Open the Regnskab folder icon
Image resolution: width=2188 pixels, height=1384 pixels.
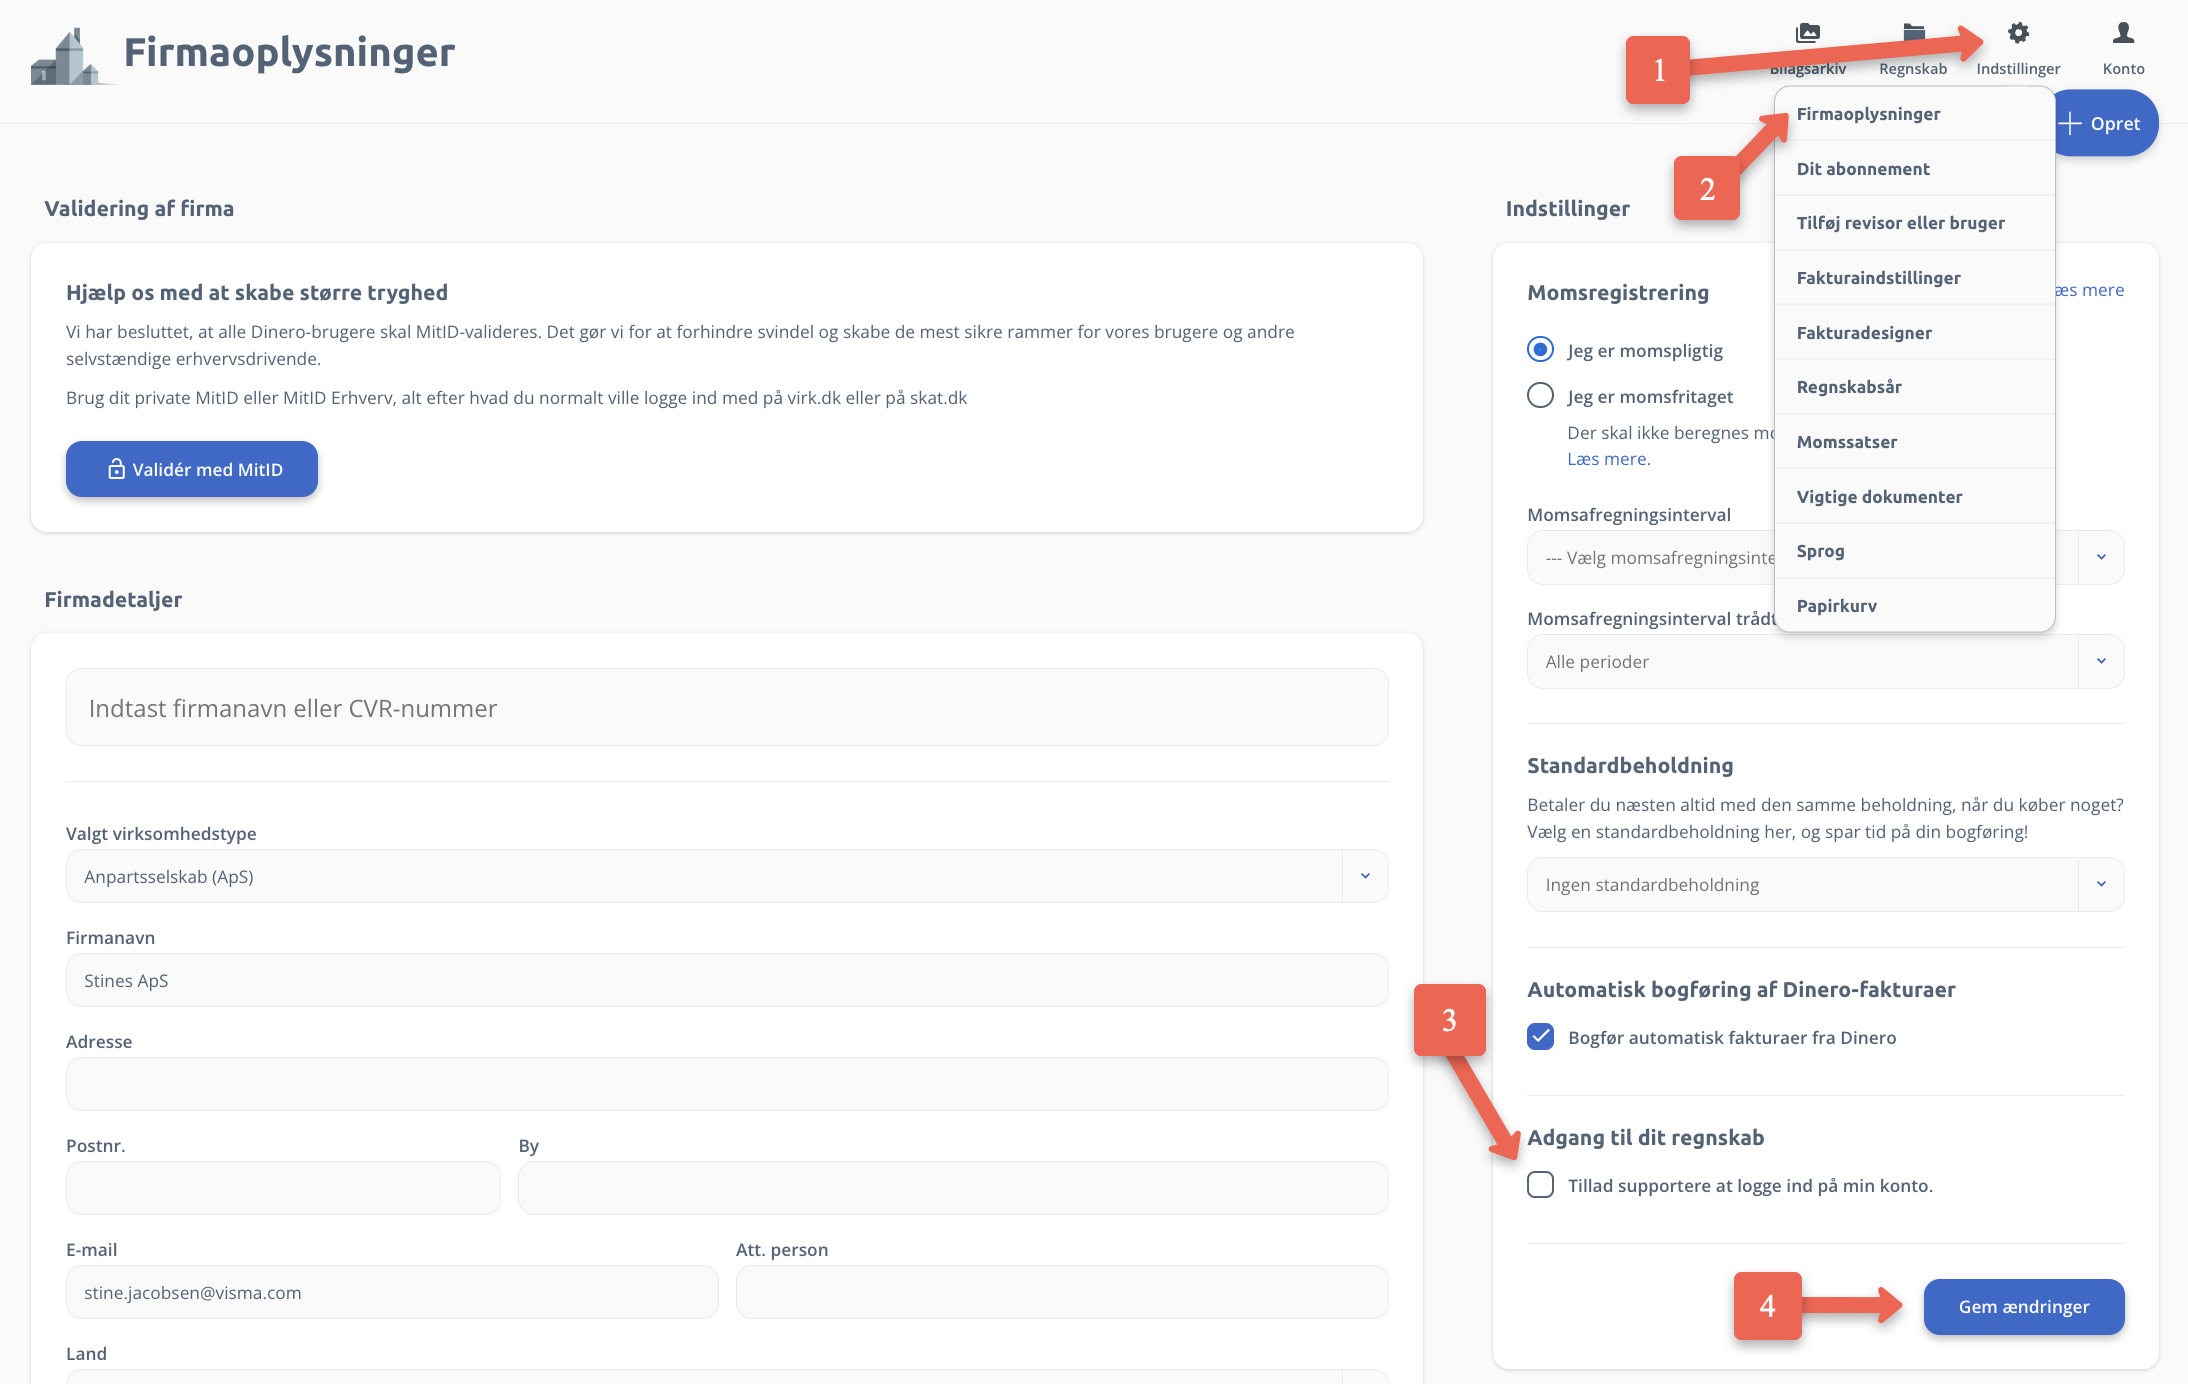click(1913, 33)
